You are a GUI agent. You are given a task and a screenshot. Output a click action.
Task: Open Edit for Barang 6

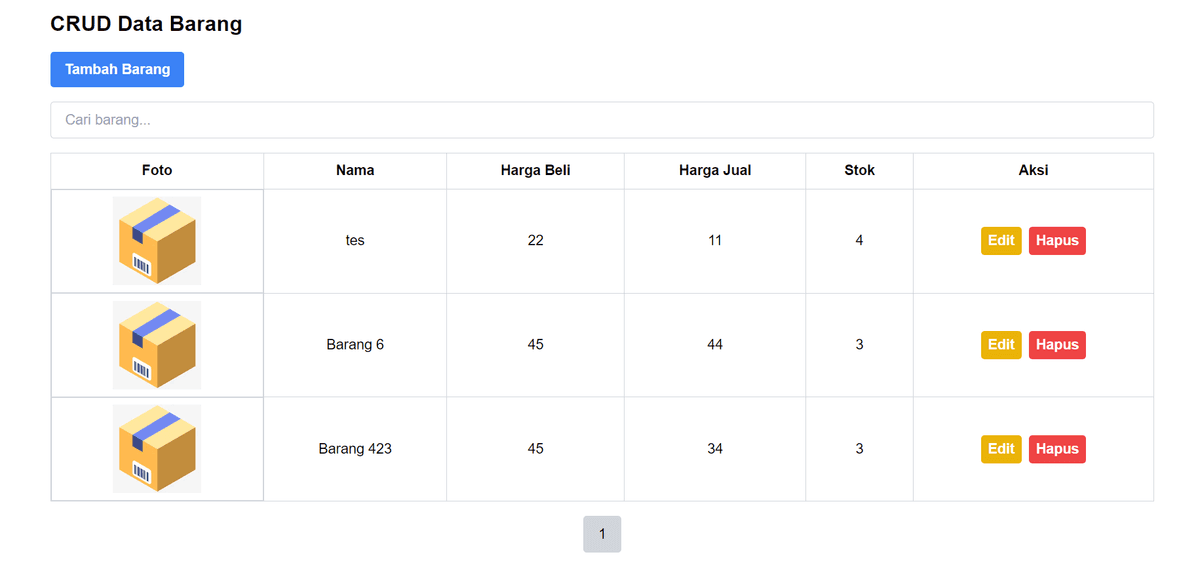tap(1001, 345)
